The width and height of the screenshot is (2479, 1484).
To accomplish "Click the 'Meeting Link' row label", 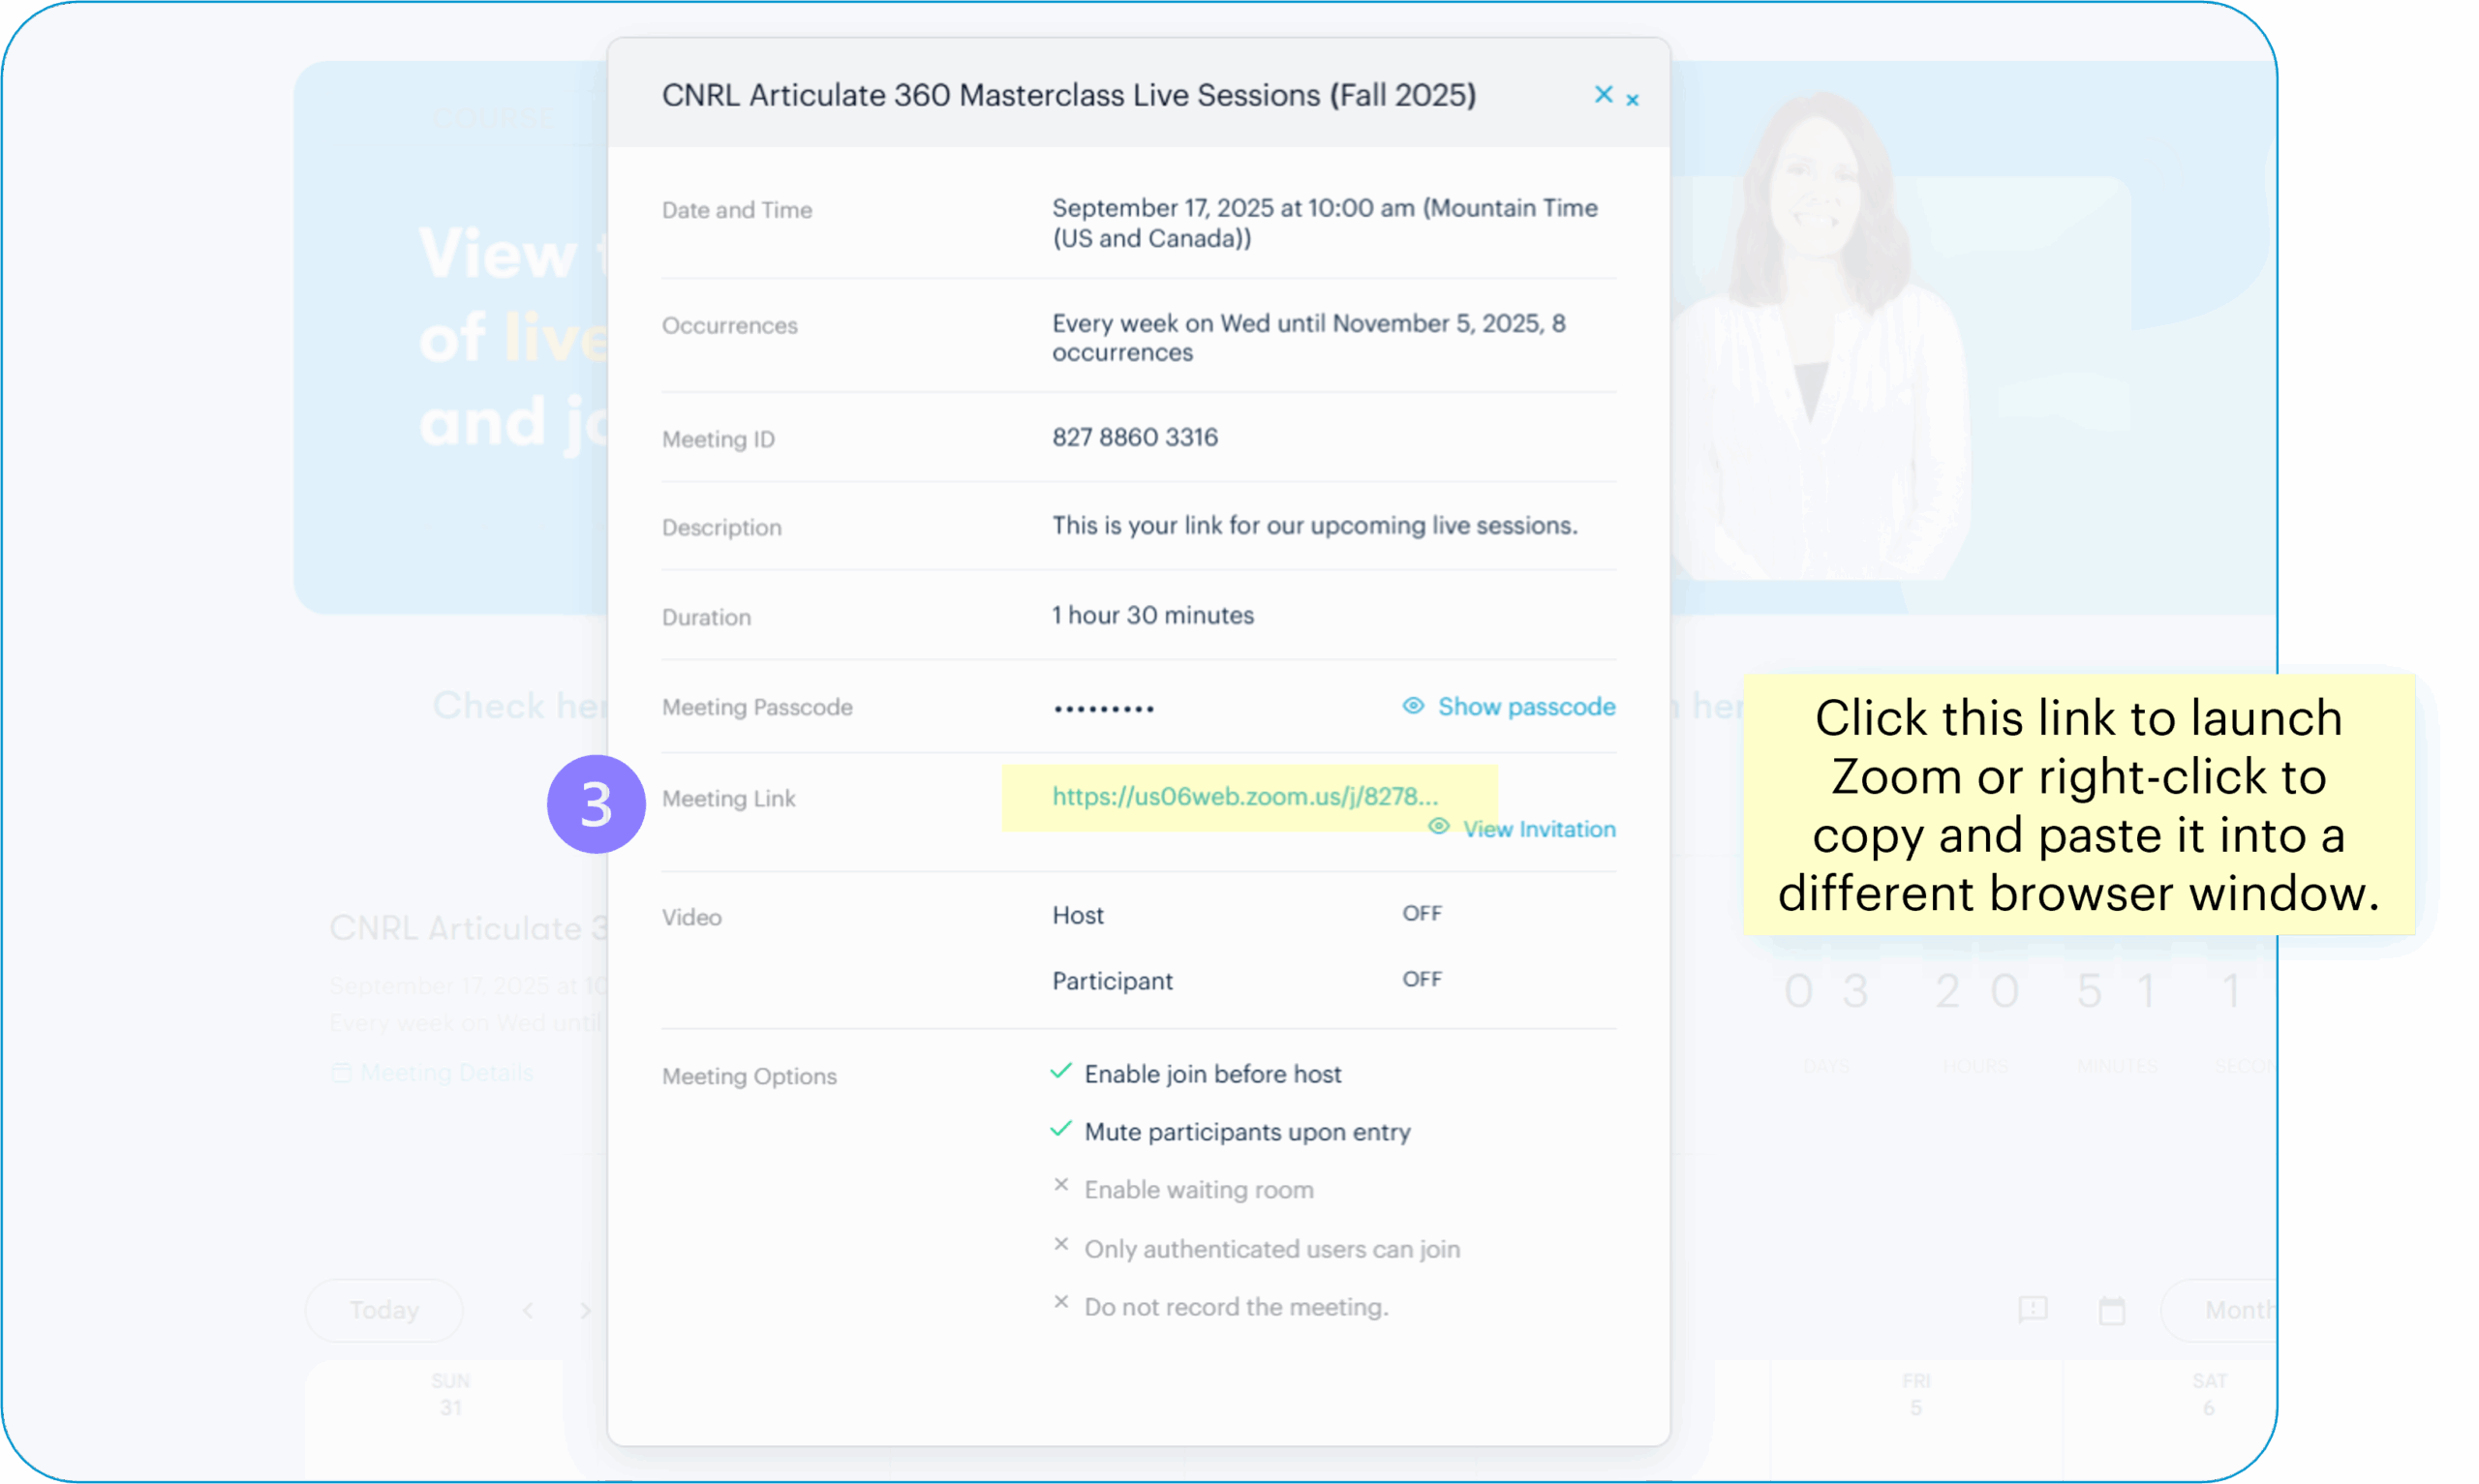I will click(728, 799).
